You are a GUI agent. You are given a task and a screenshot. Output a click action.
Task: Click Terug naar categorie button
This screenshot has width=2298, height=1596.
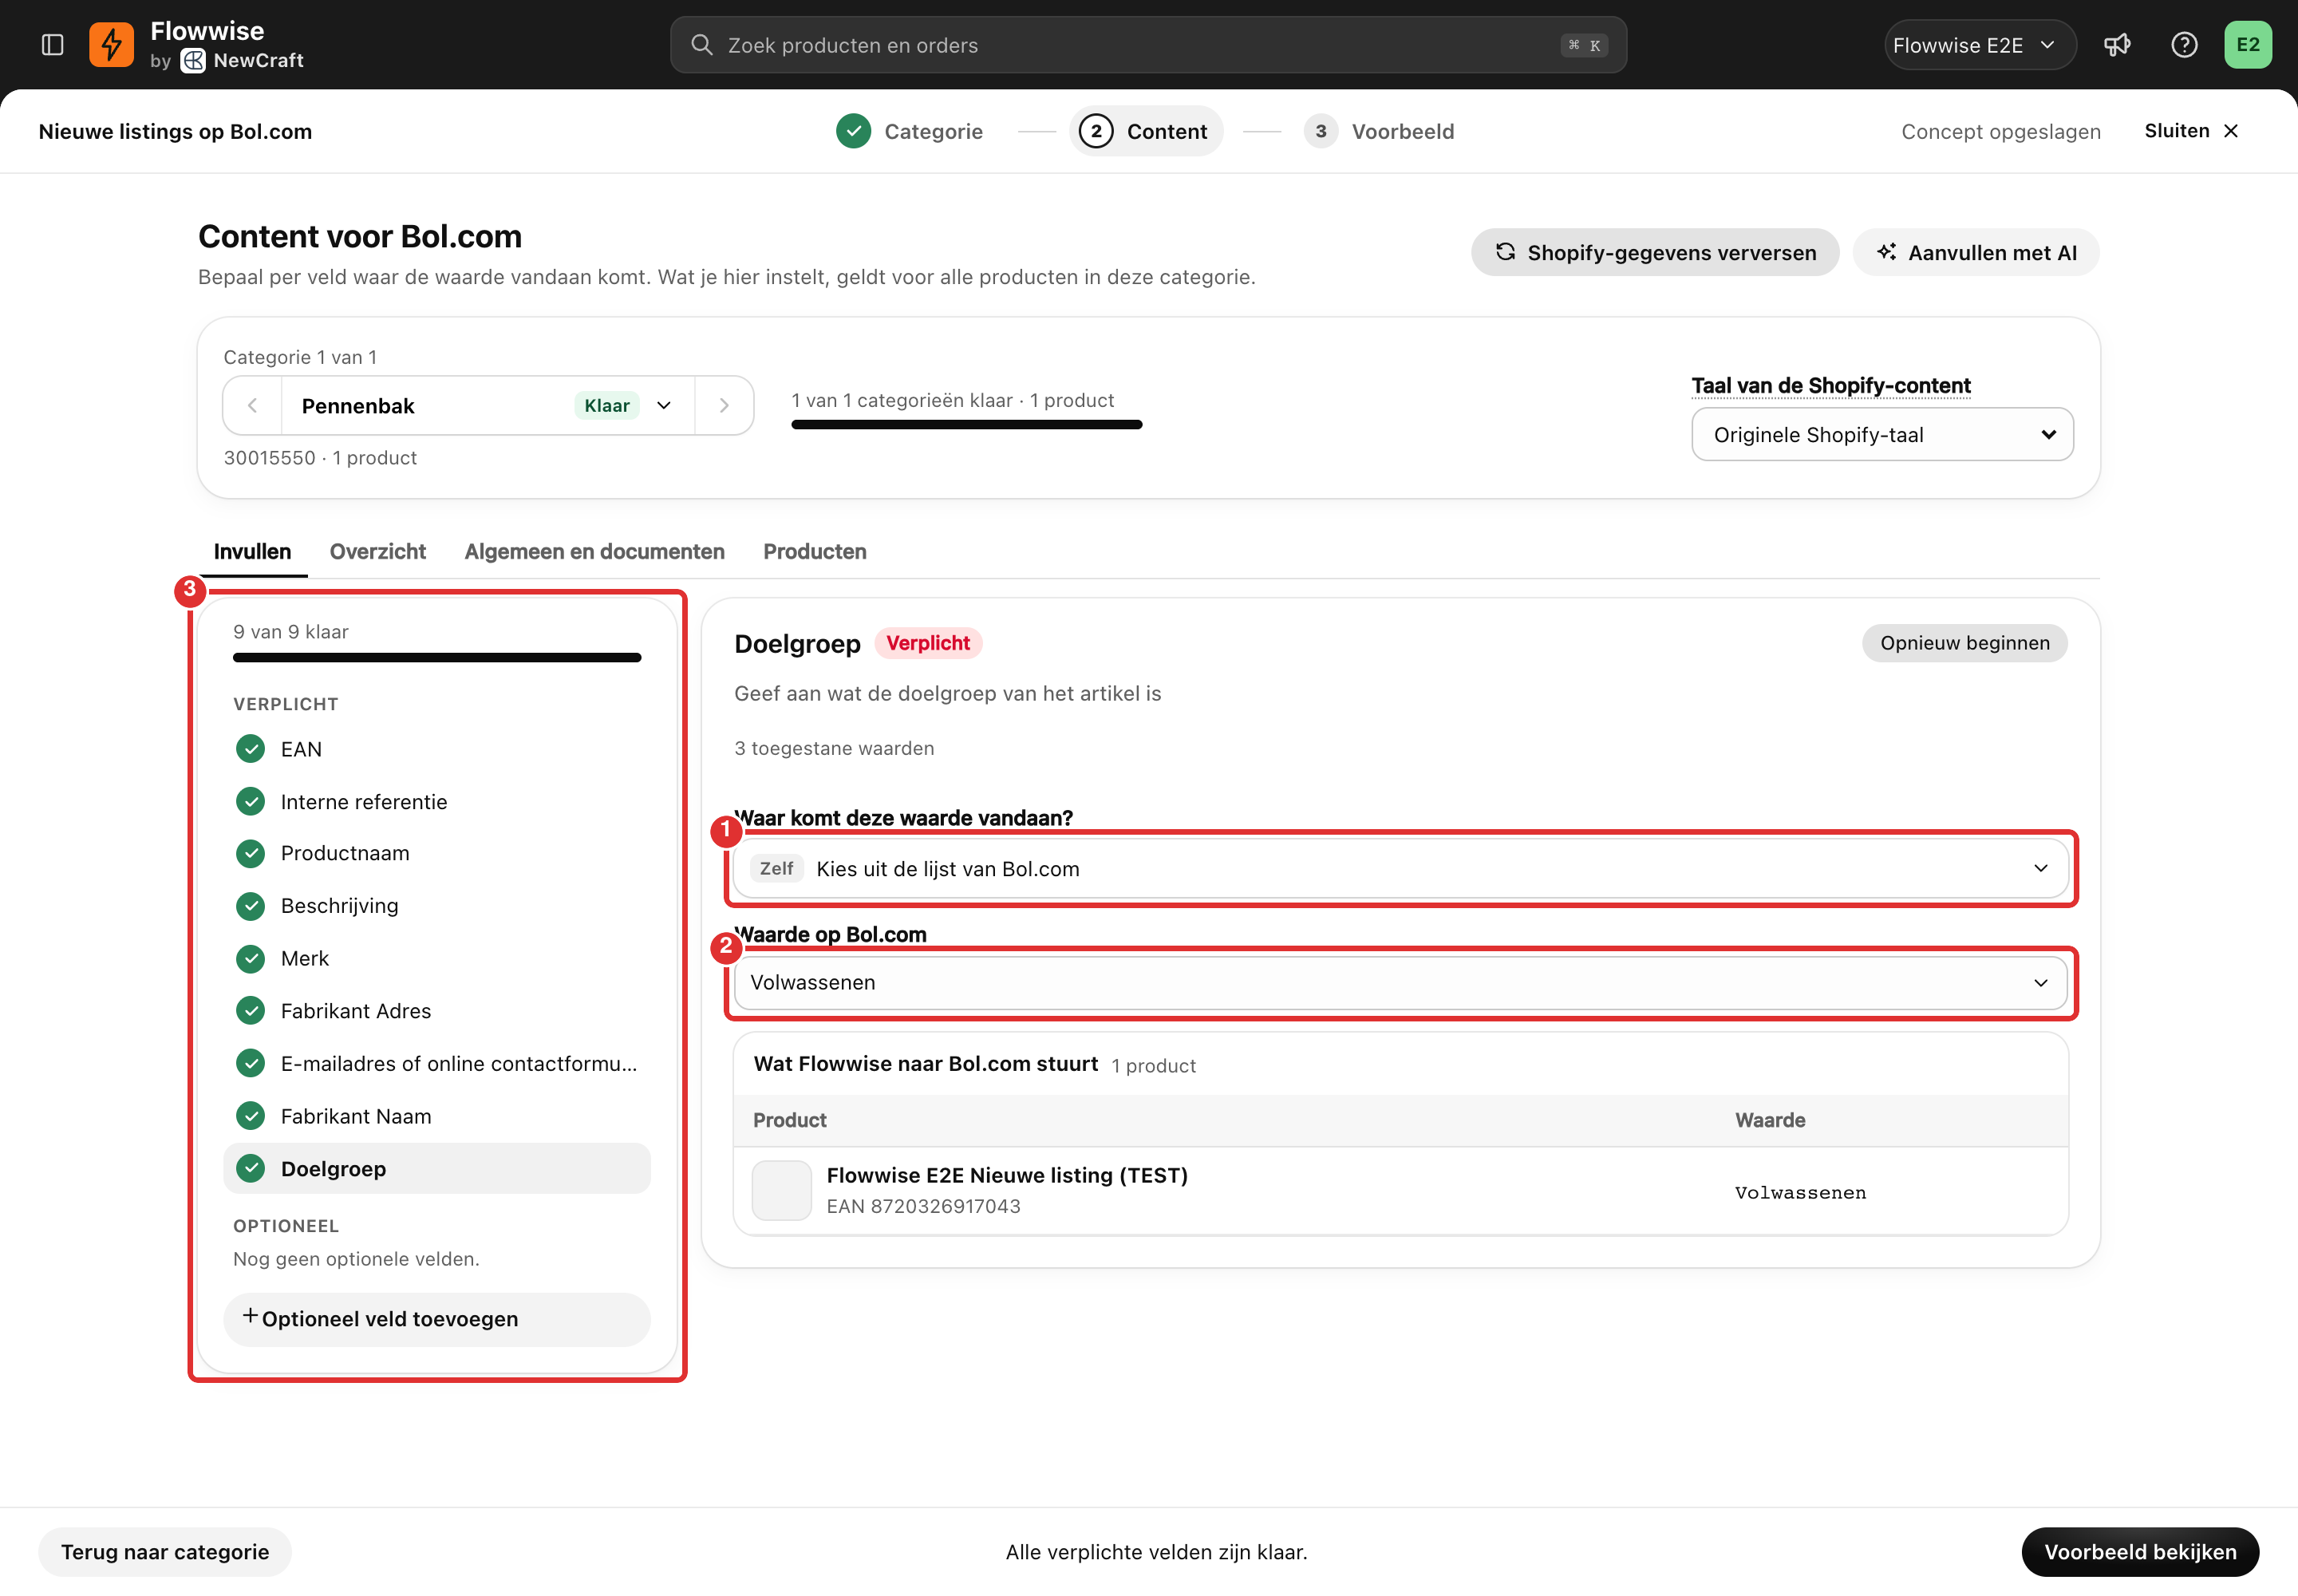coord(165,1552)
